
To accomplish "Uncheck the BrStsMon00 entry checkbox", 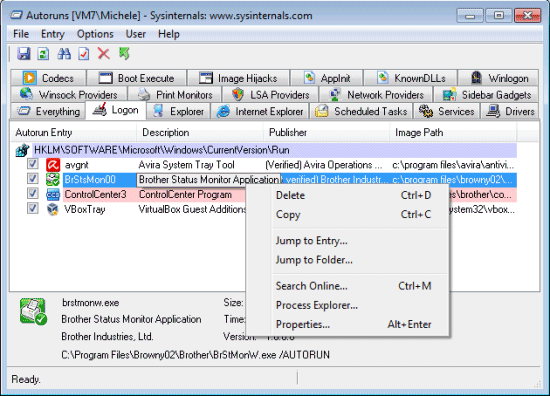I will click(33, 179).
